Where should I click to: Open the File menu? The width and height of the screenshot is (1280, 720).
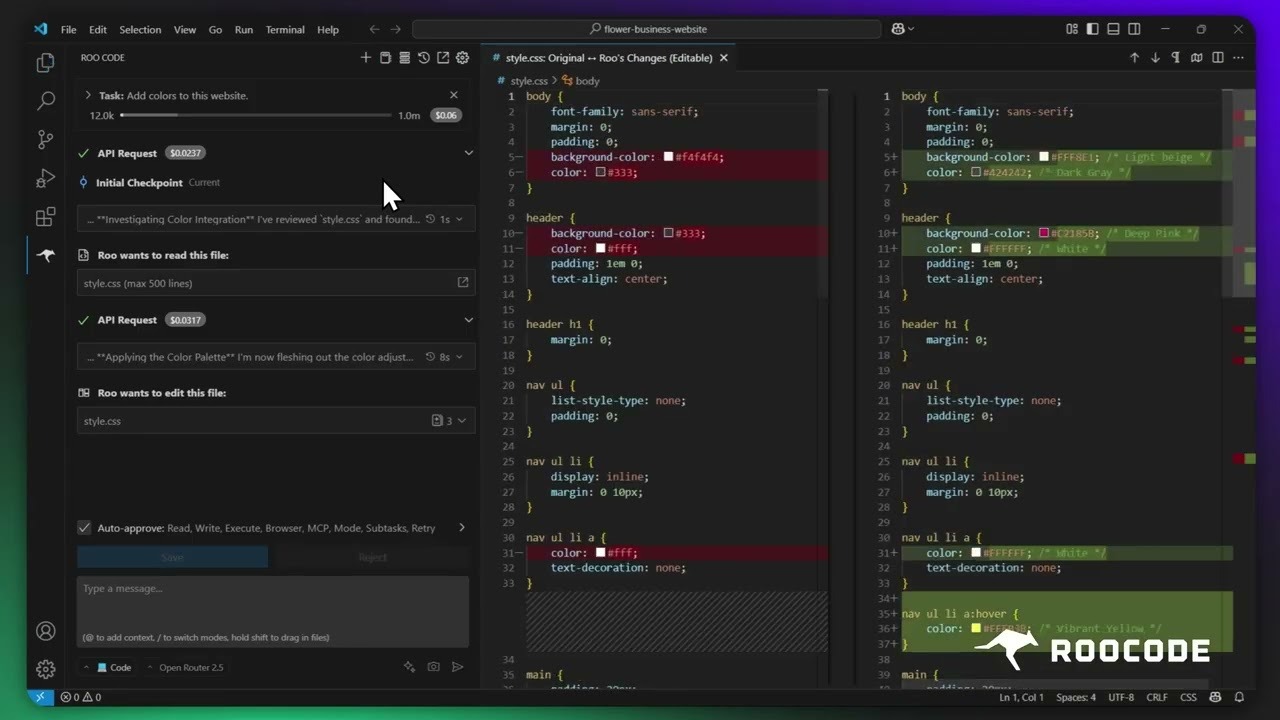tap(68, 30)
